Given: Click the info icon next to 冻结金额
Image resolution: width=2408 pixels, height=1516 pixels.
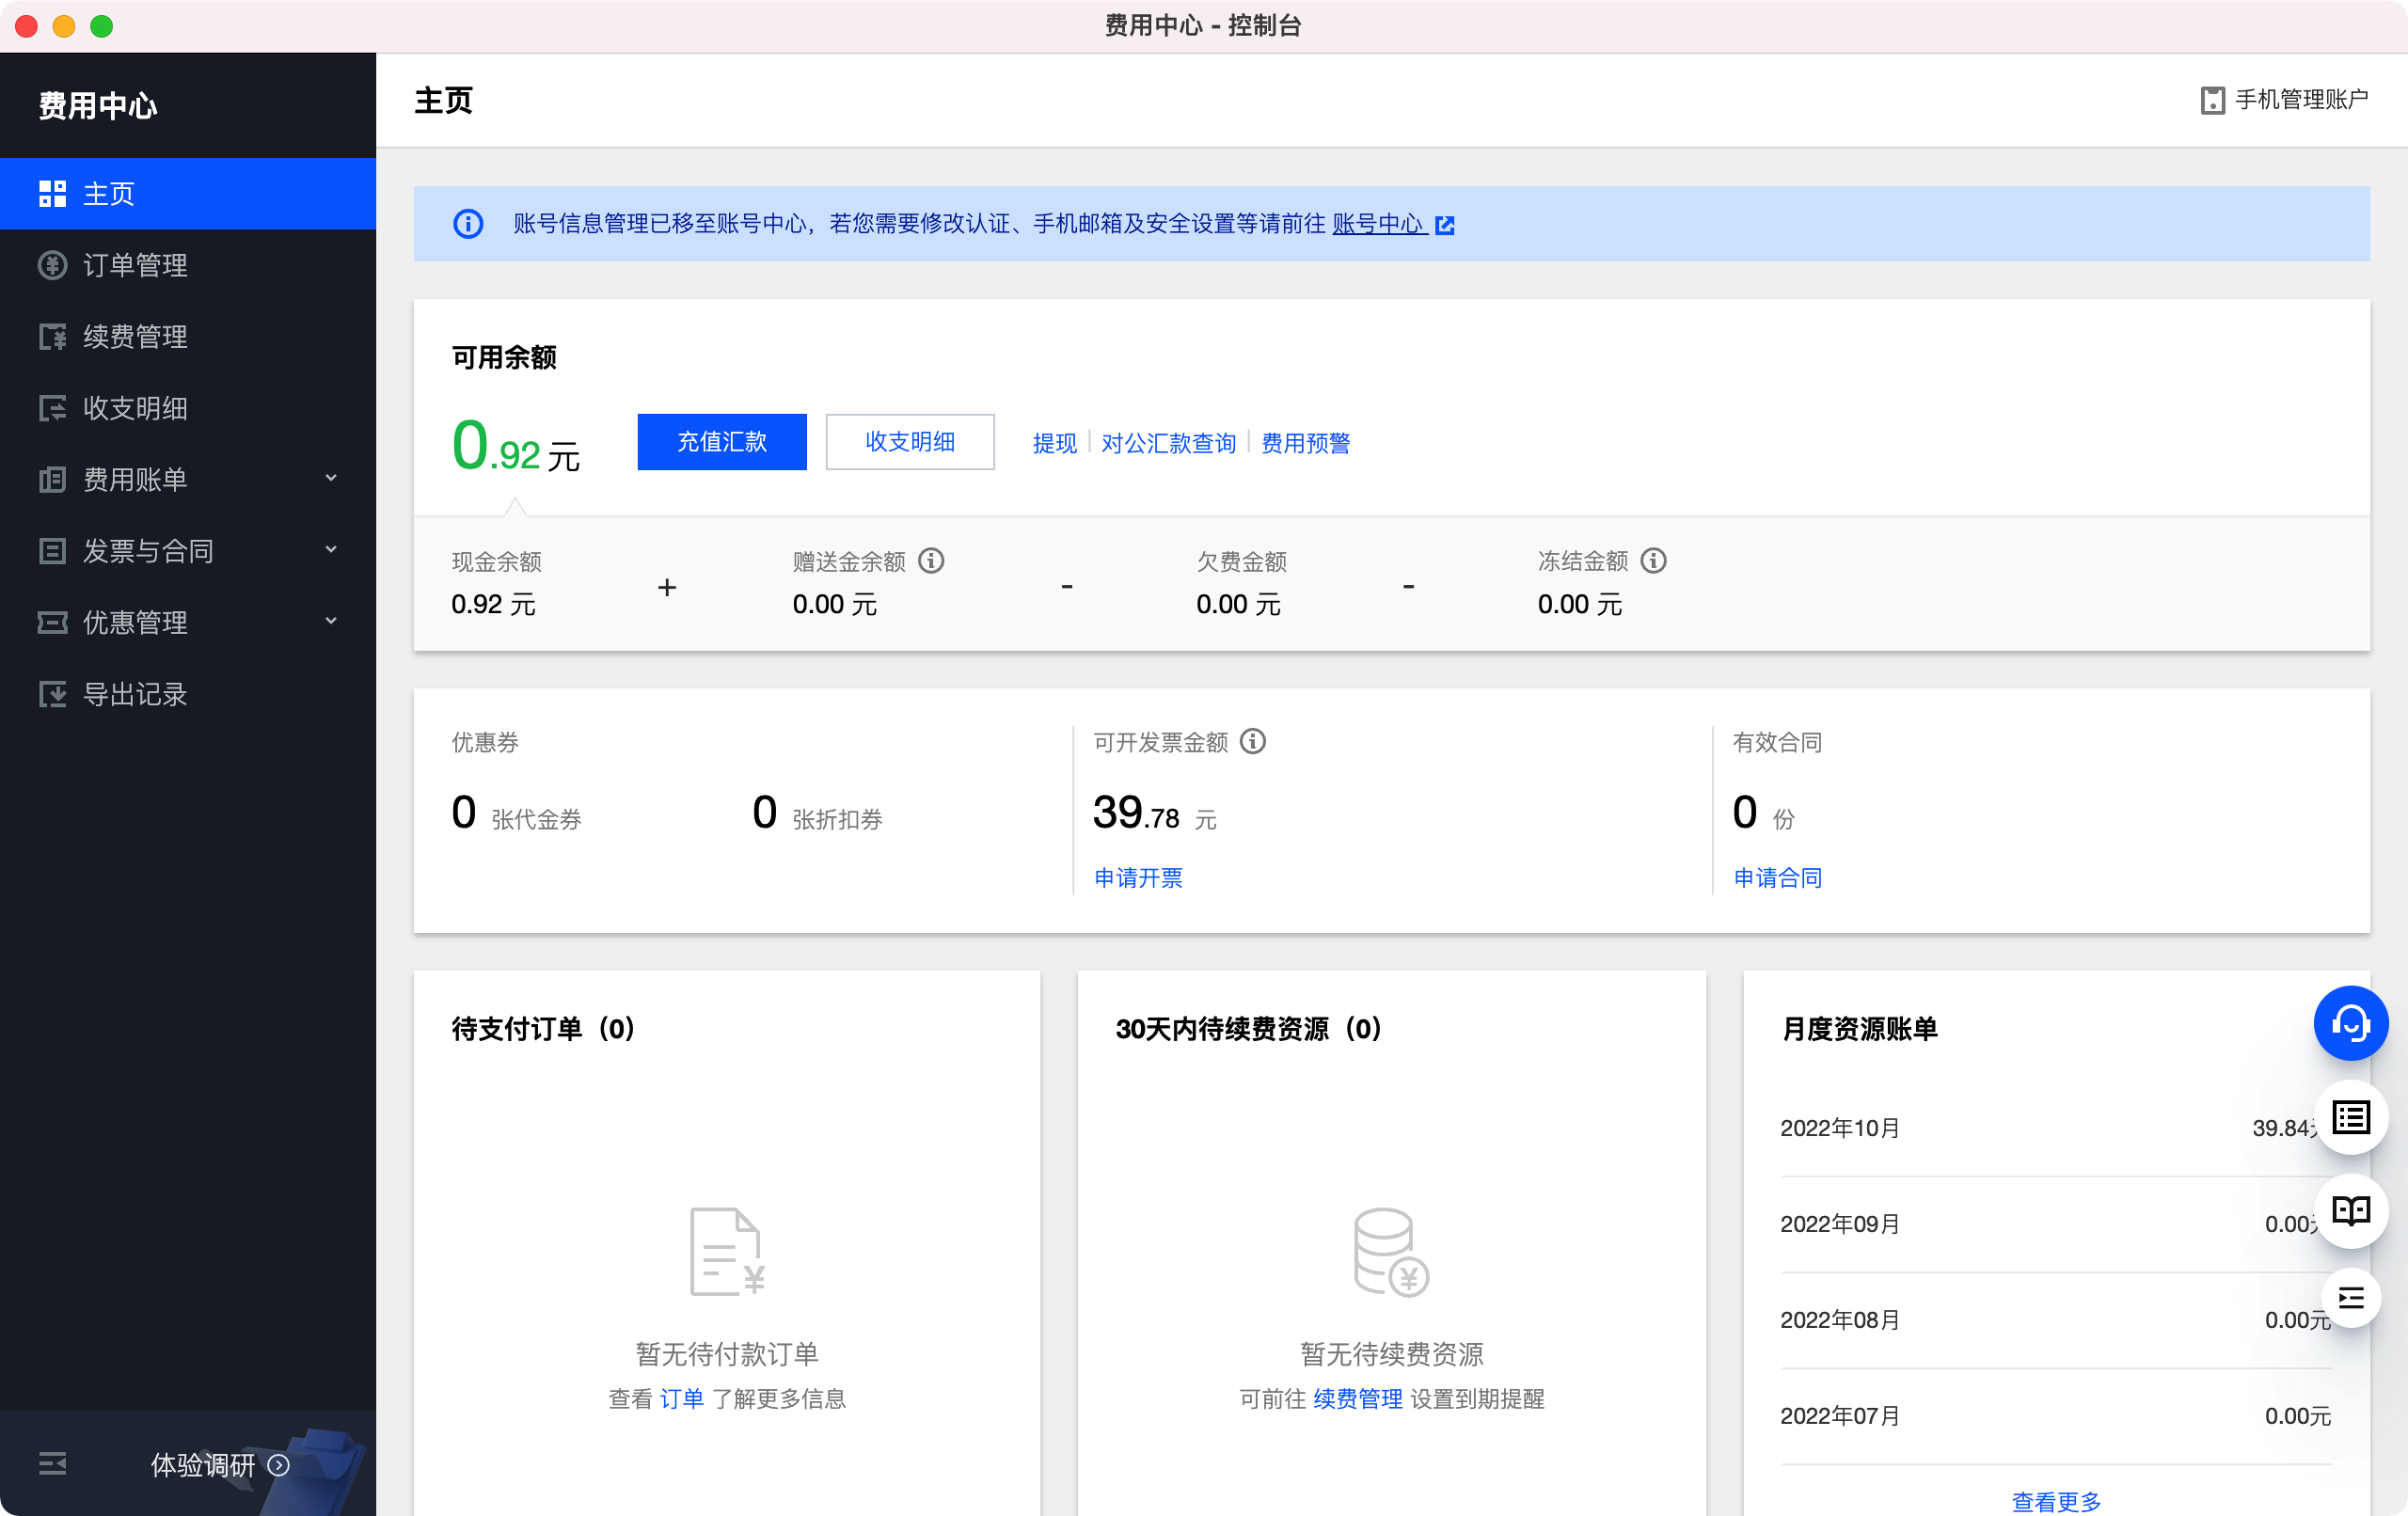Looking at the screenshot, I should click(x=1653, y=561).
